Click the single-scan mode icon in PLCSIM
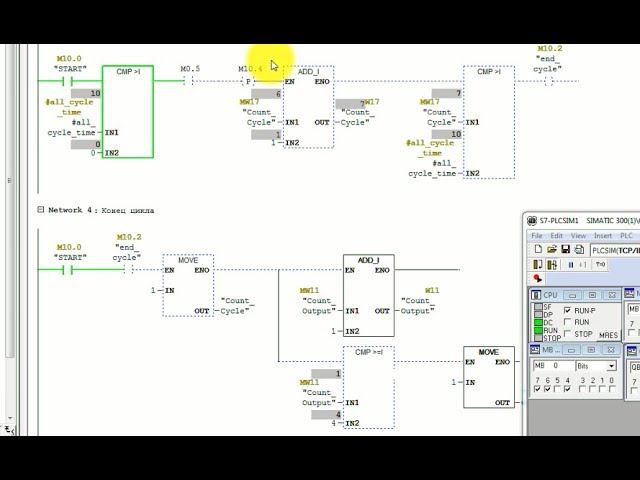 point(538,264)
